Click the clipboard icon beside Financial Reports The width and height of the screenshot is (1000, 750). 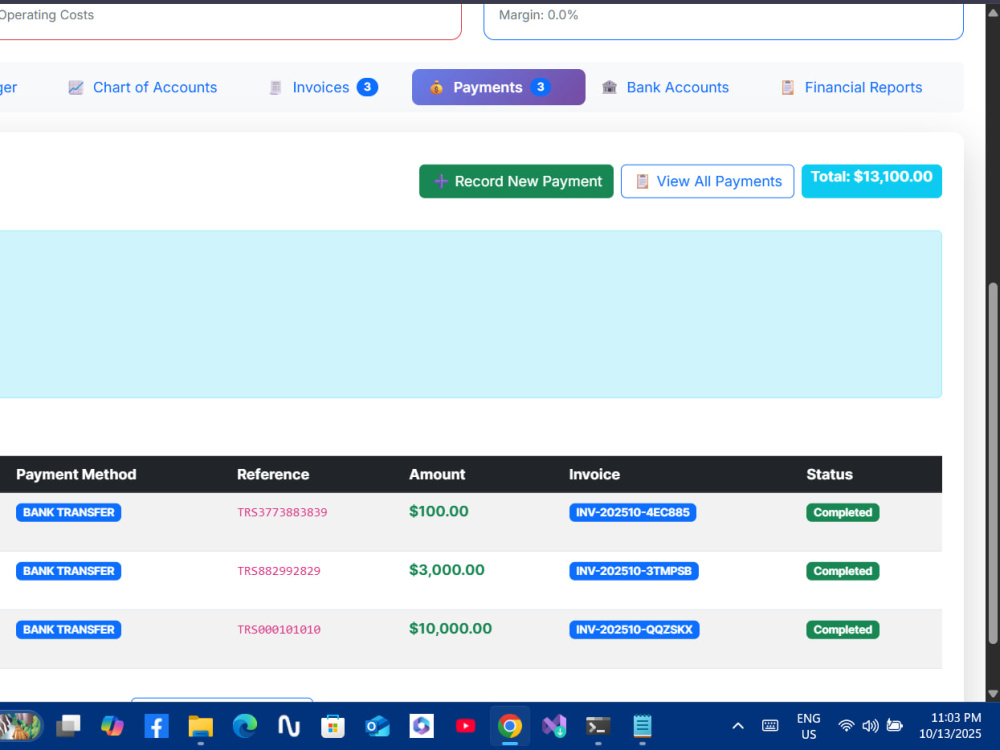point(788,87)
